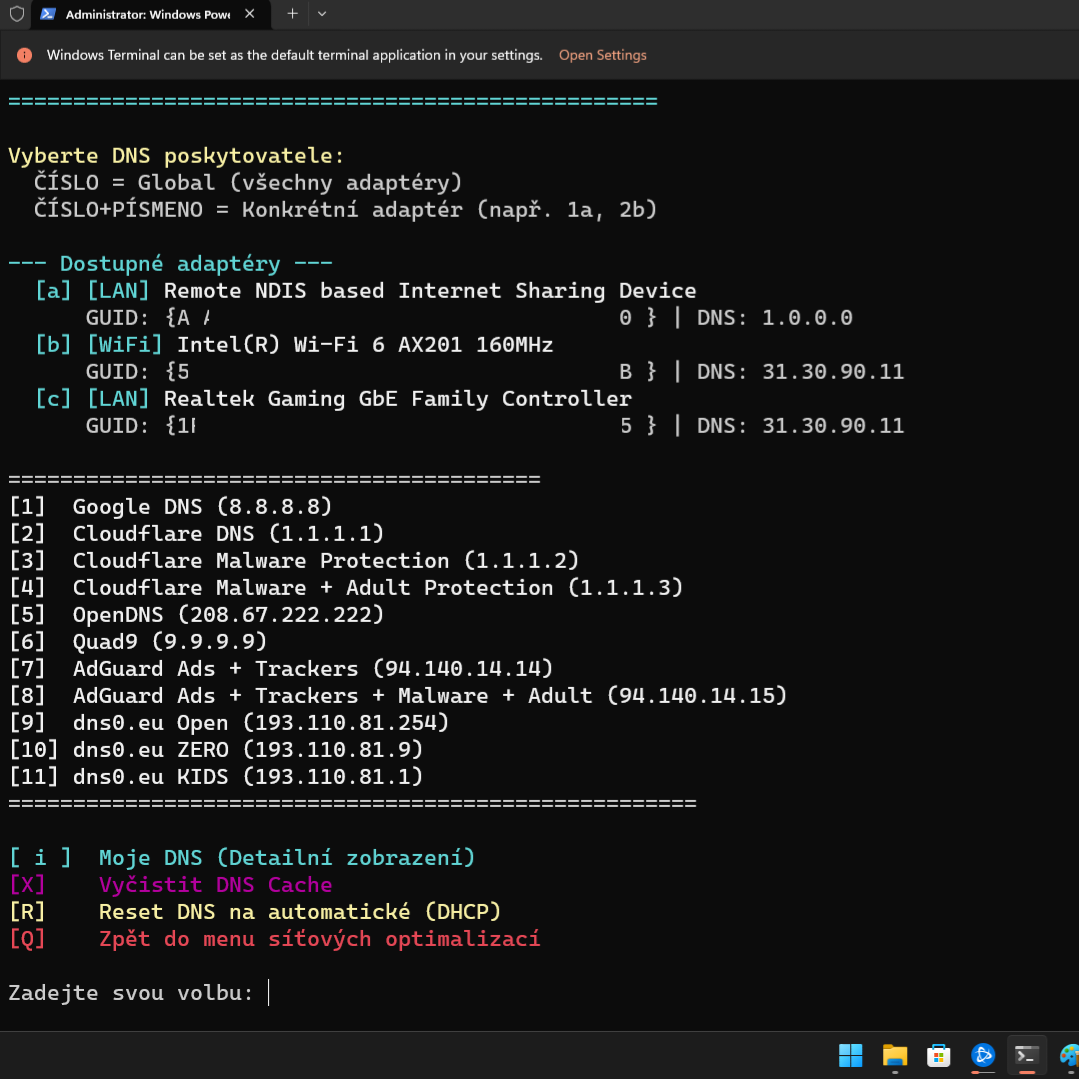The image size is (1079, 1079).
Task: Open File Explorer from the taskbar
Action: point(894,1055)
